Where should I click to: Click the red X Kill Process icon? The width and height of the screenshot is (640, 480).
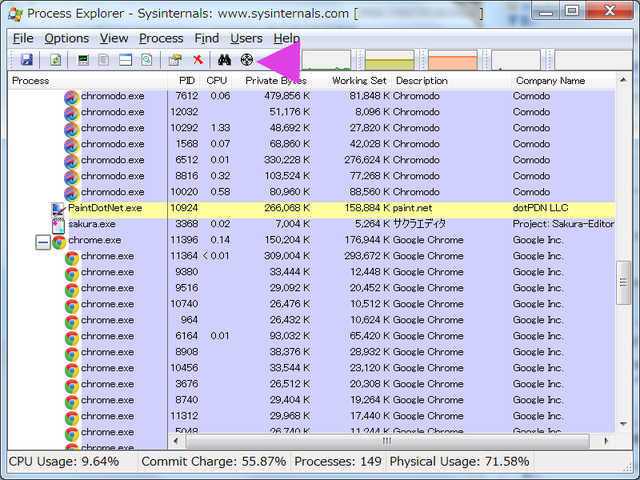(x=198, y=60)
